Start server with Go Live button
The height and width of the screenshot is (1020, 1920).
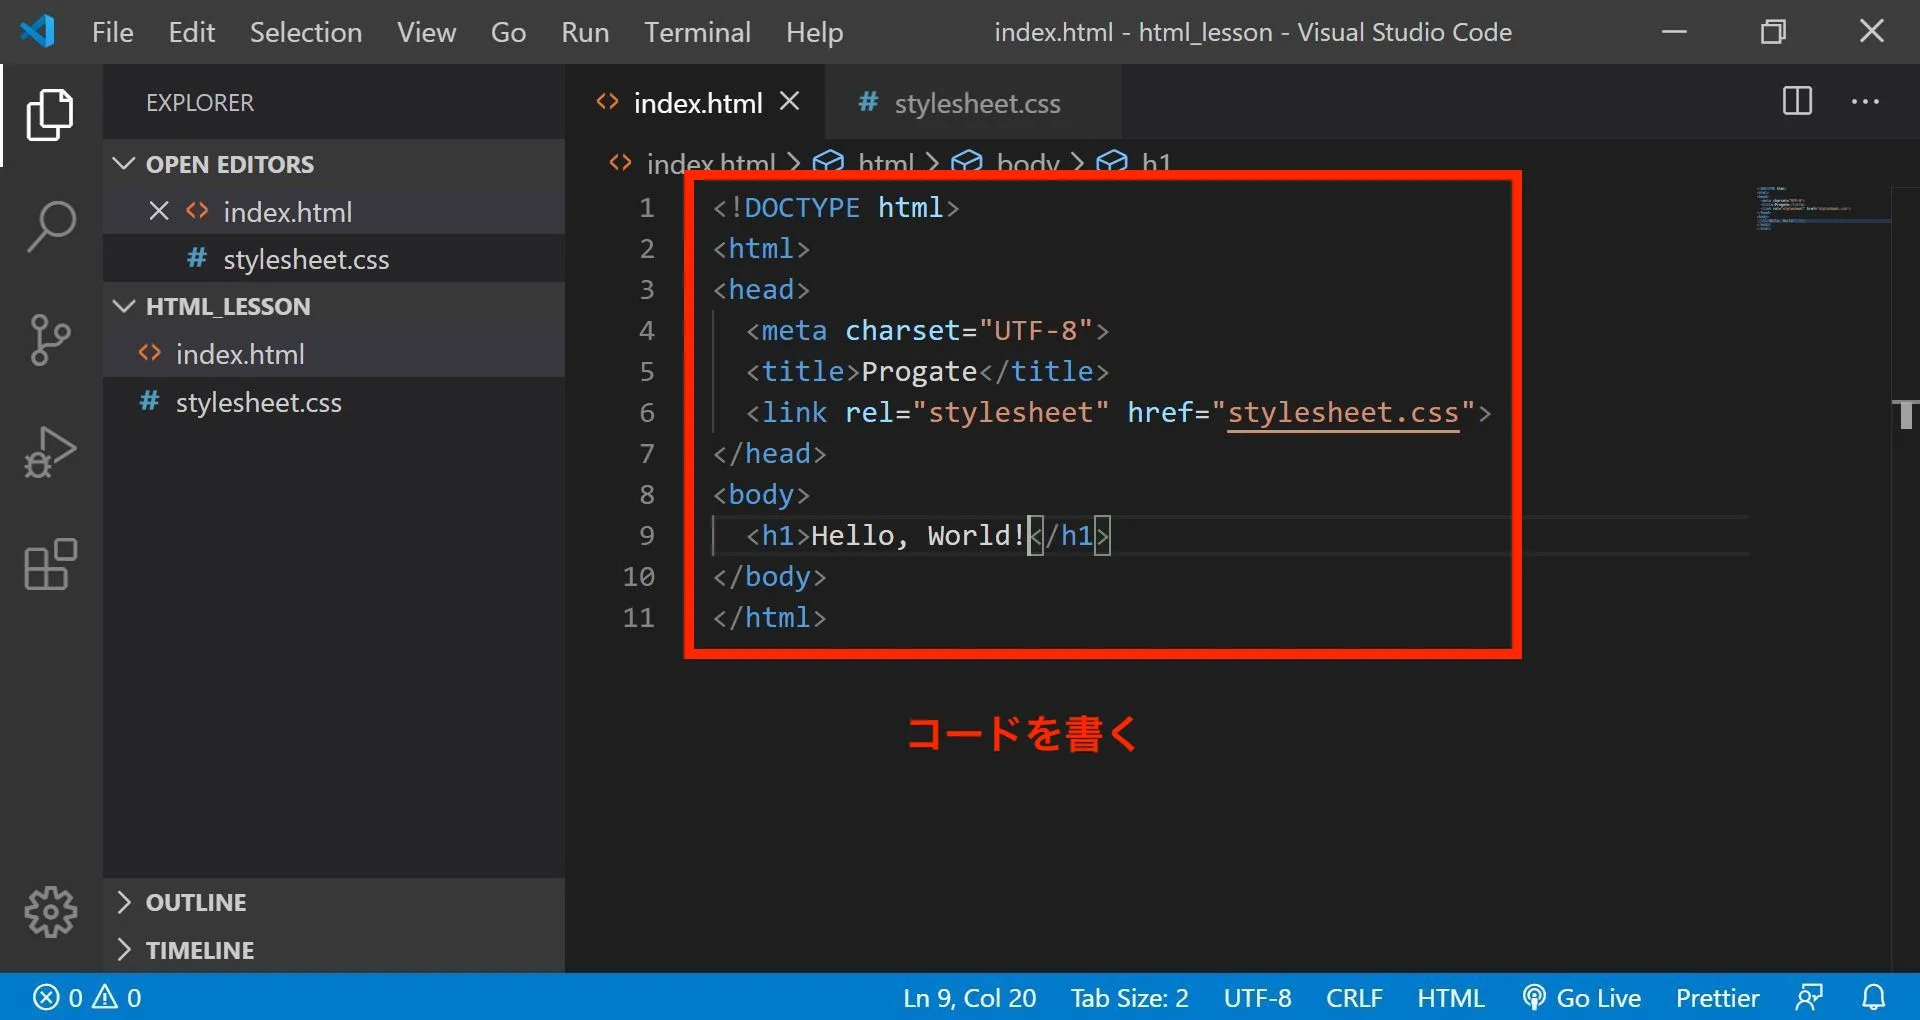(1582, 997)
